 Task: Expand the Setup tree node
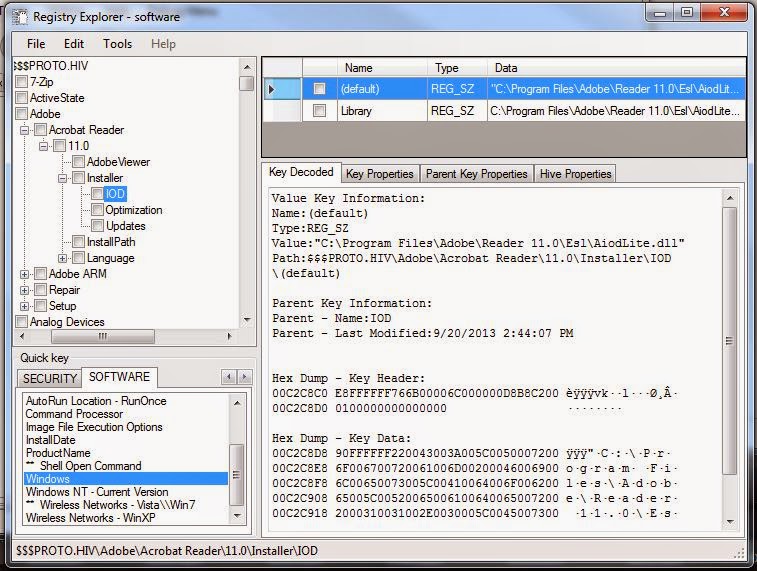coord(24,306)
